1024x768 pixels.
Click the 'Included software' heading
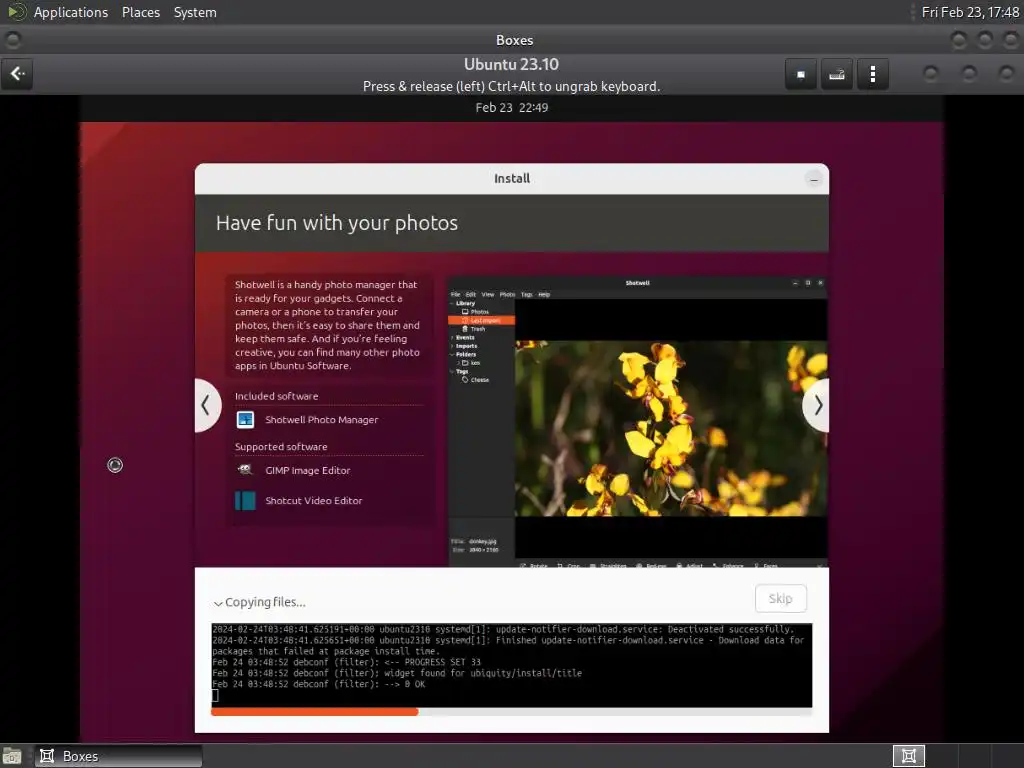276,396
